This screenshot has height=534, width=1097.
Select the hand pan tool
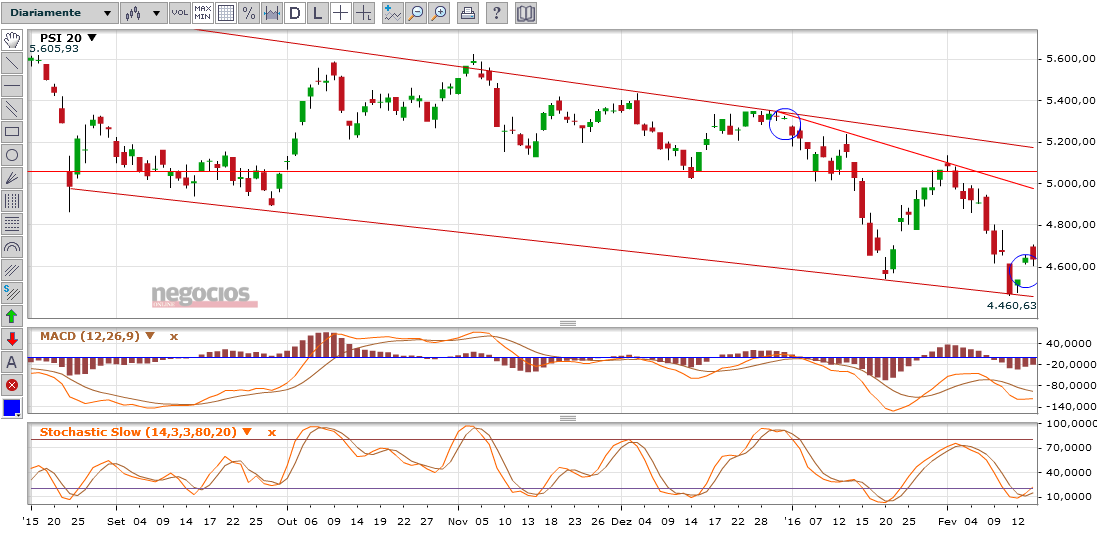(x=13, y=40)
